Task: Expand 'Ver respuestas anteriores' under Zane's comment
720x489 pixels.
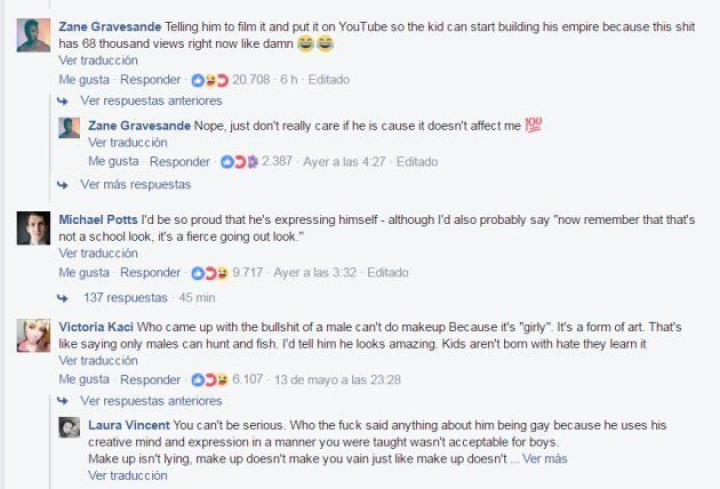Action: 151,101
